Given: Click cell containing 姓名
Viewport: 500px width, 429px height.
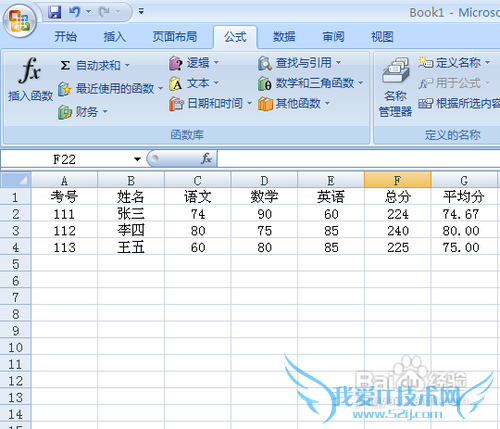Looking at the screenshot, I should (x=131, y=197).
